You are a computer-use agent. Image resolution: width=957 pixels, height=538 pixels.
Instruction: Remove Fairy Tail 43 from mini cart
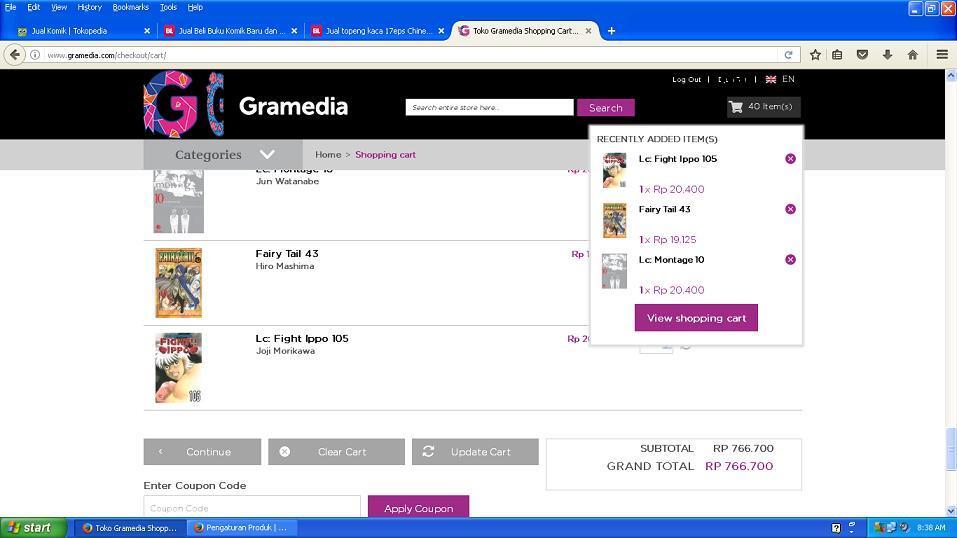790,209
